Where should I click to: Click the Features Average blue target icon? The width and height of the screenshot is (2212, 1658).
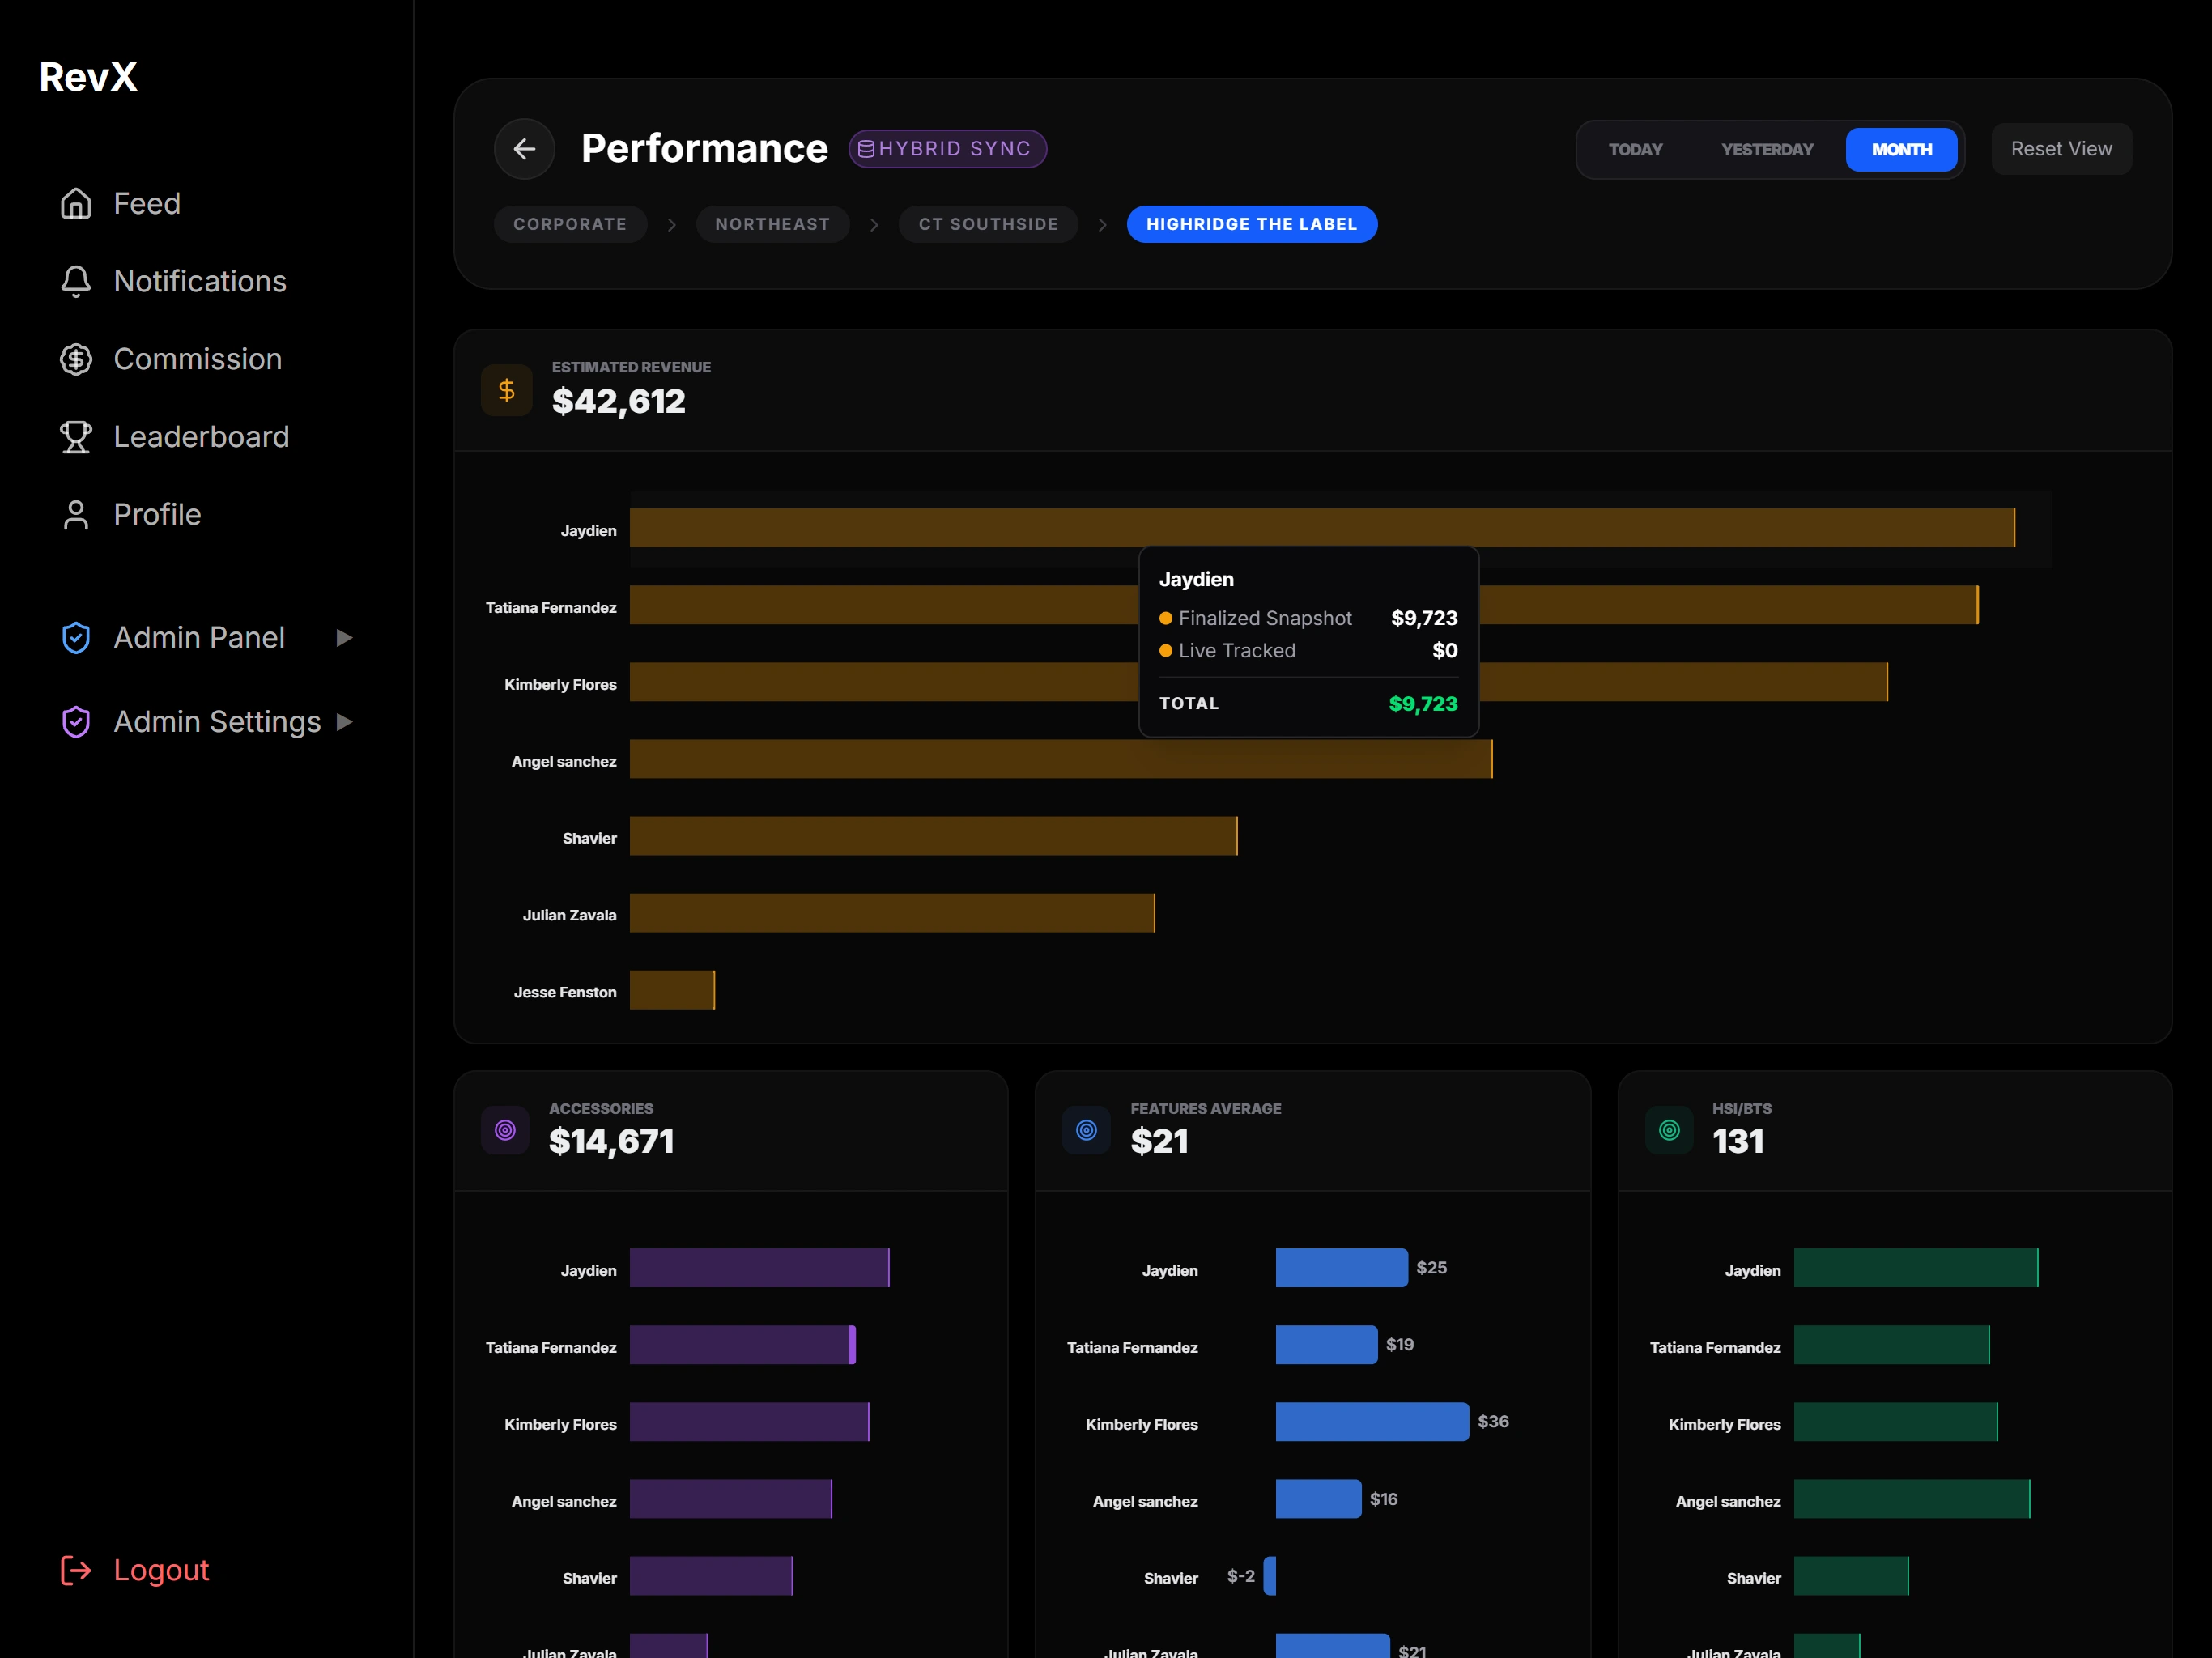1087,1130
